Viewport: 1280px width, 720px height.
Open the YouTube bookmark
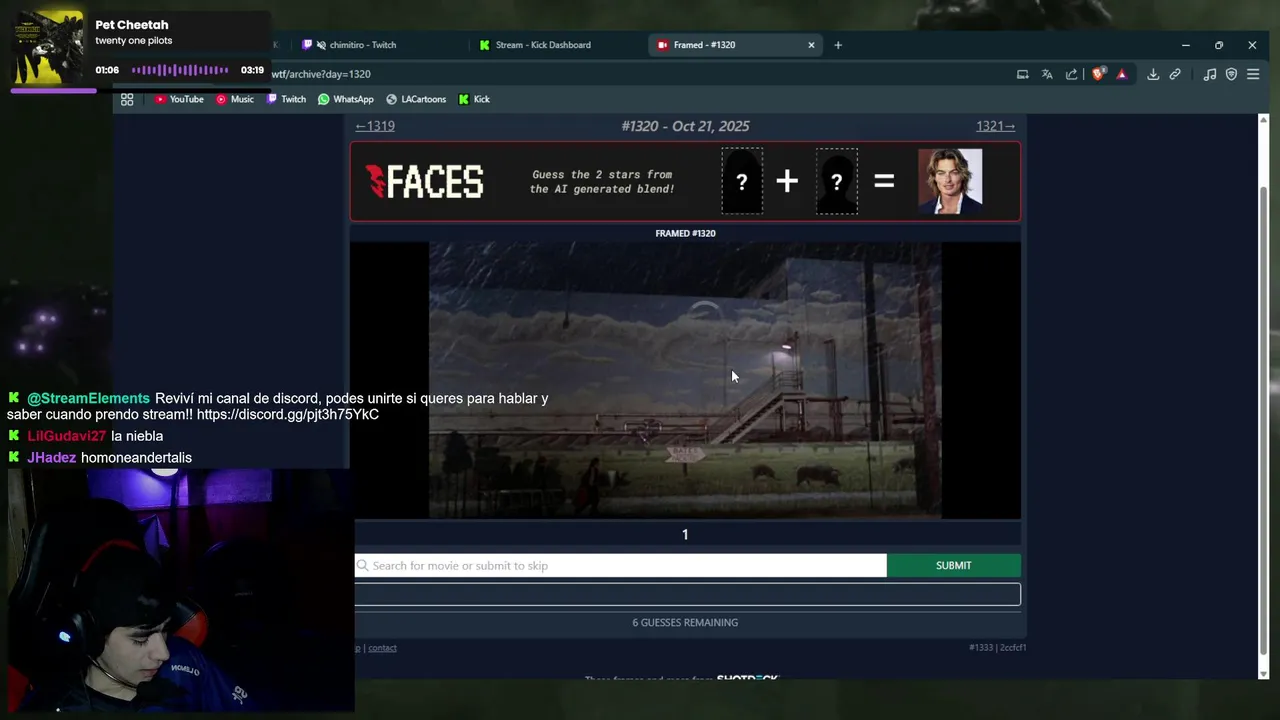tap(179, 99)
